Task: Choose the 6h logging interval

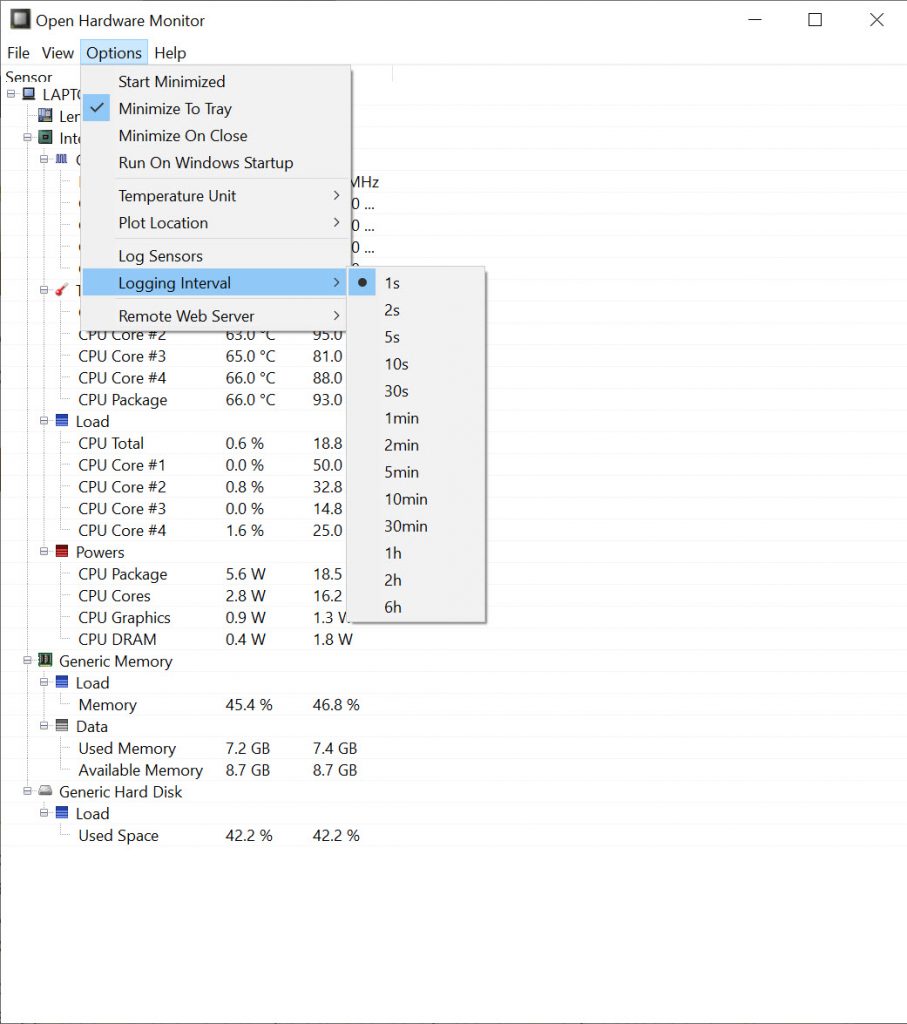Action: pyautogui.click(x=417, y=607)
